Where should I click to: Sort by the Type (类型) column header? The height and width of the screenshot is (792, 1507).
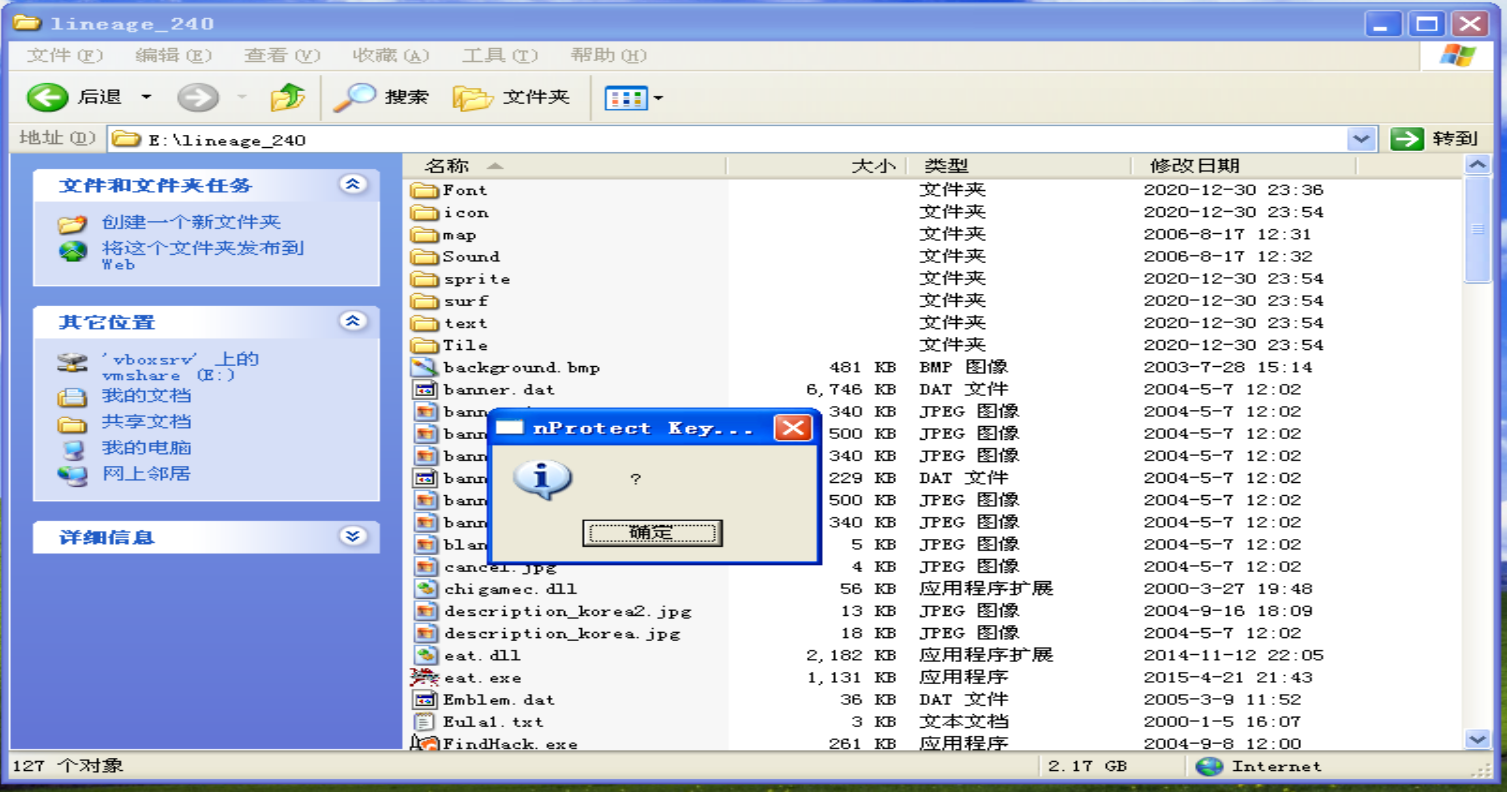coord(1020,166)
